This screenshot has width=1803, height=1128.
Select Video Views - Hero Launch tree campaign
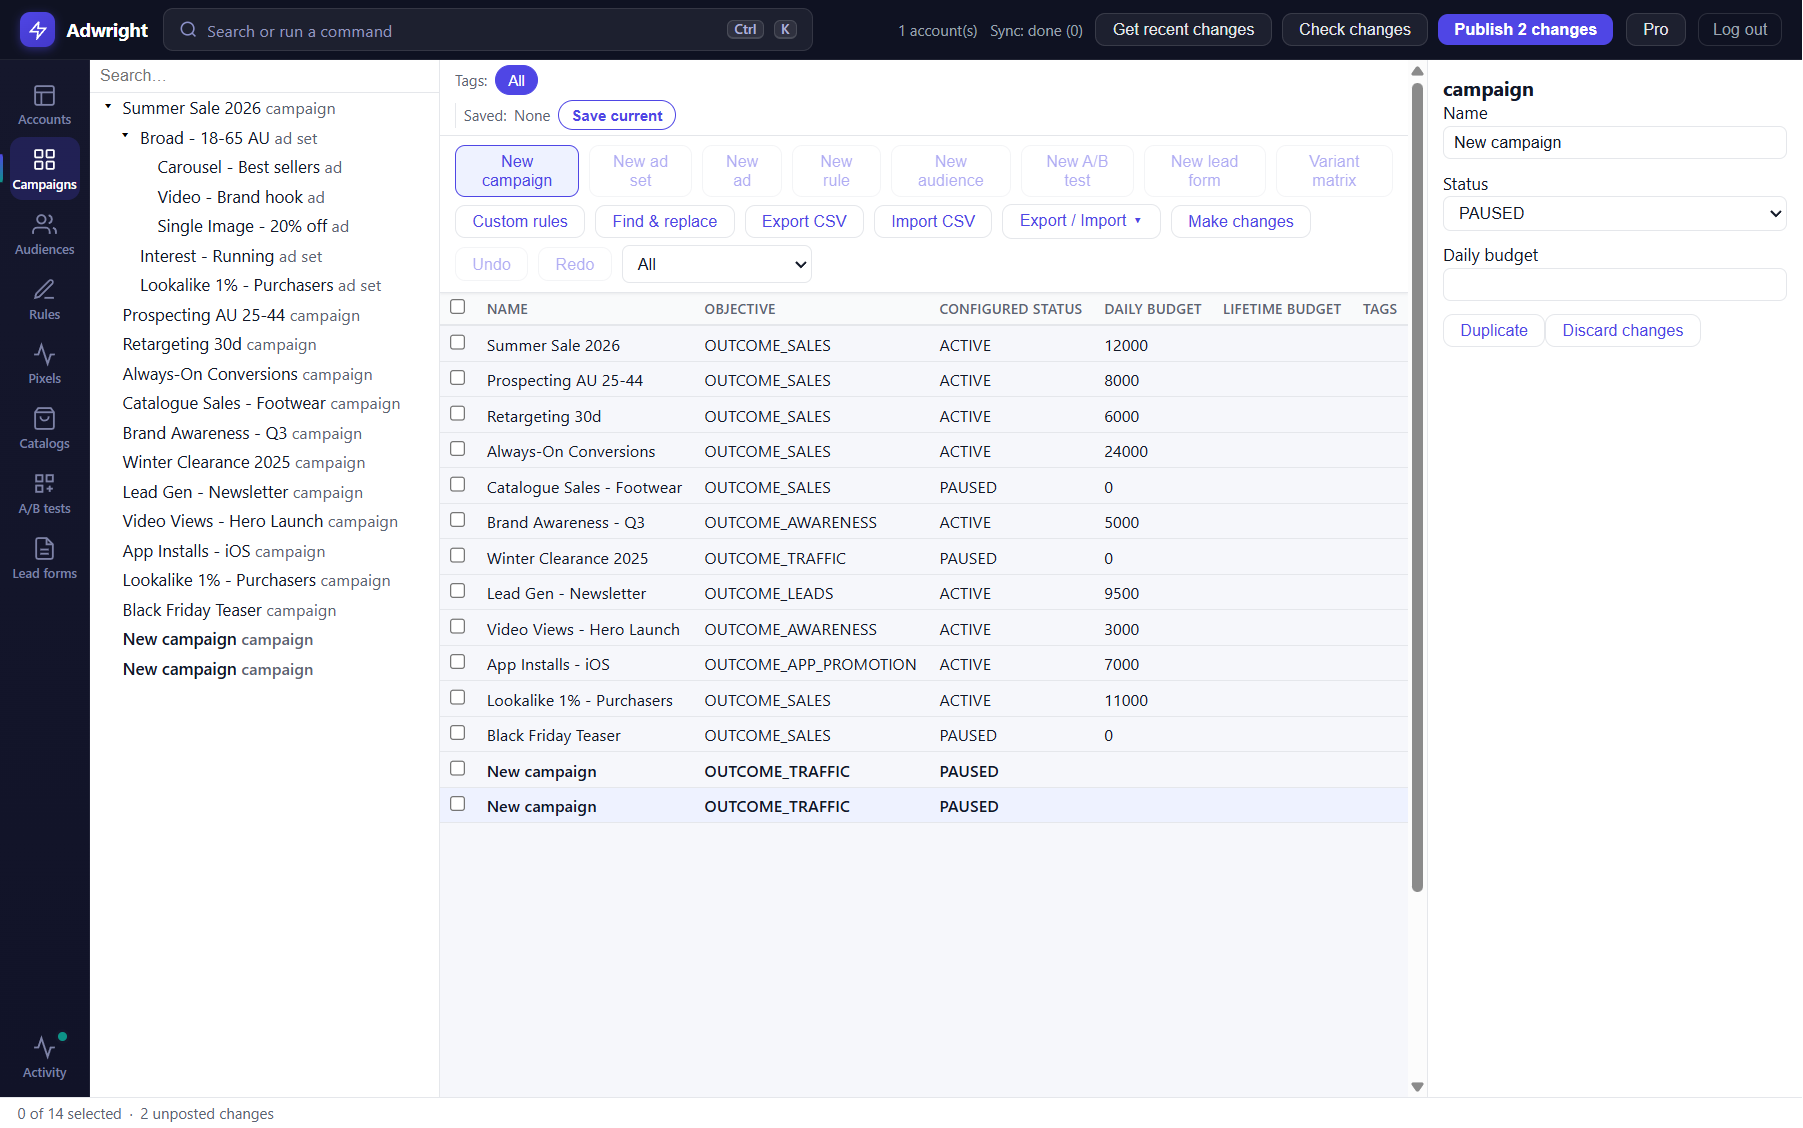260,521
